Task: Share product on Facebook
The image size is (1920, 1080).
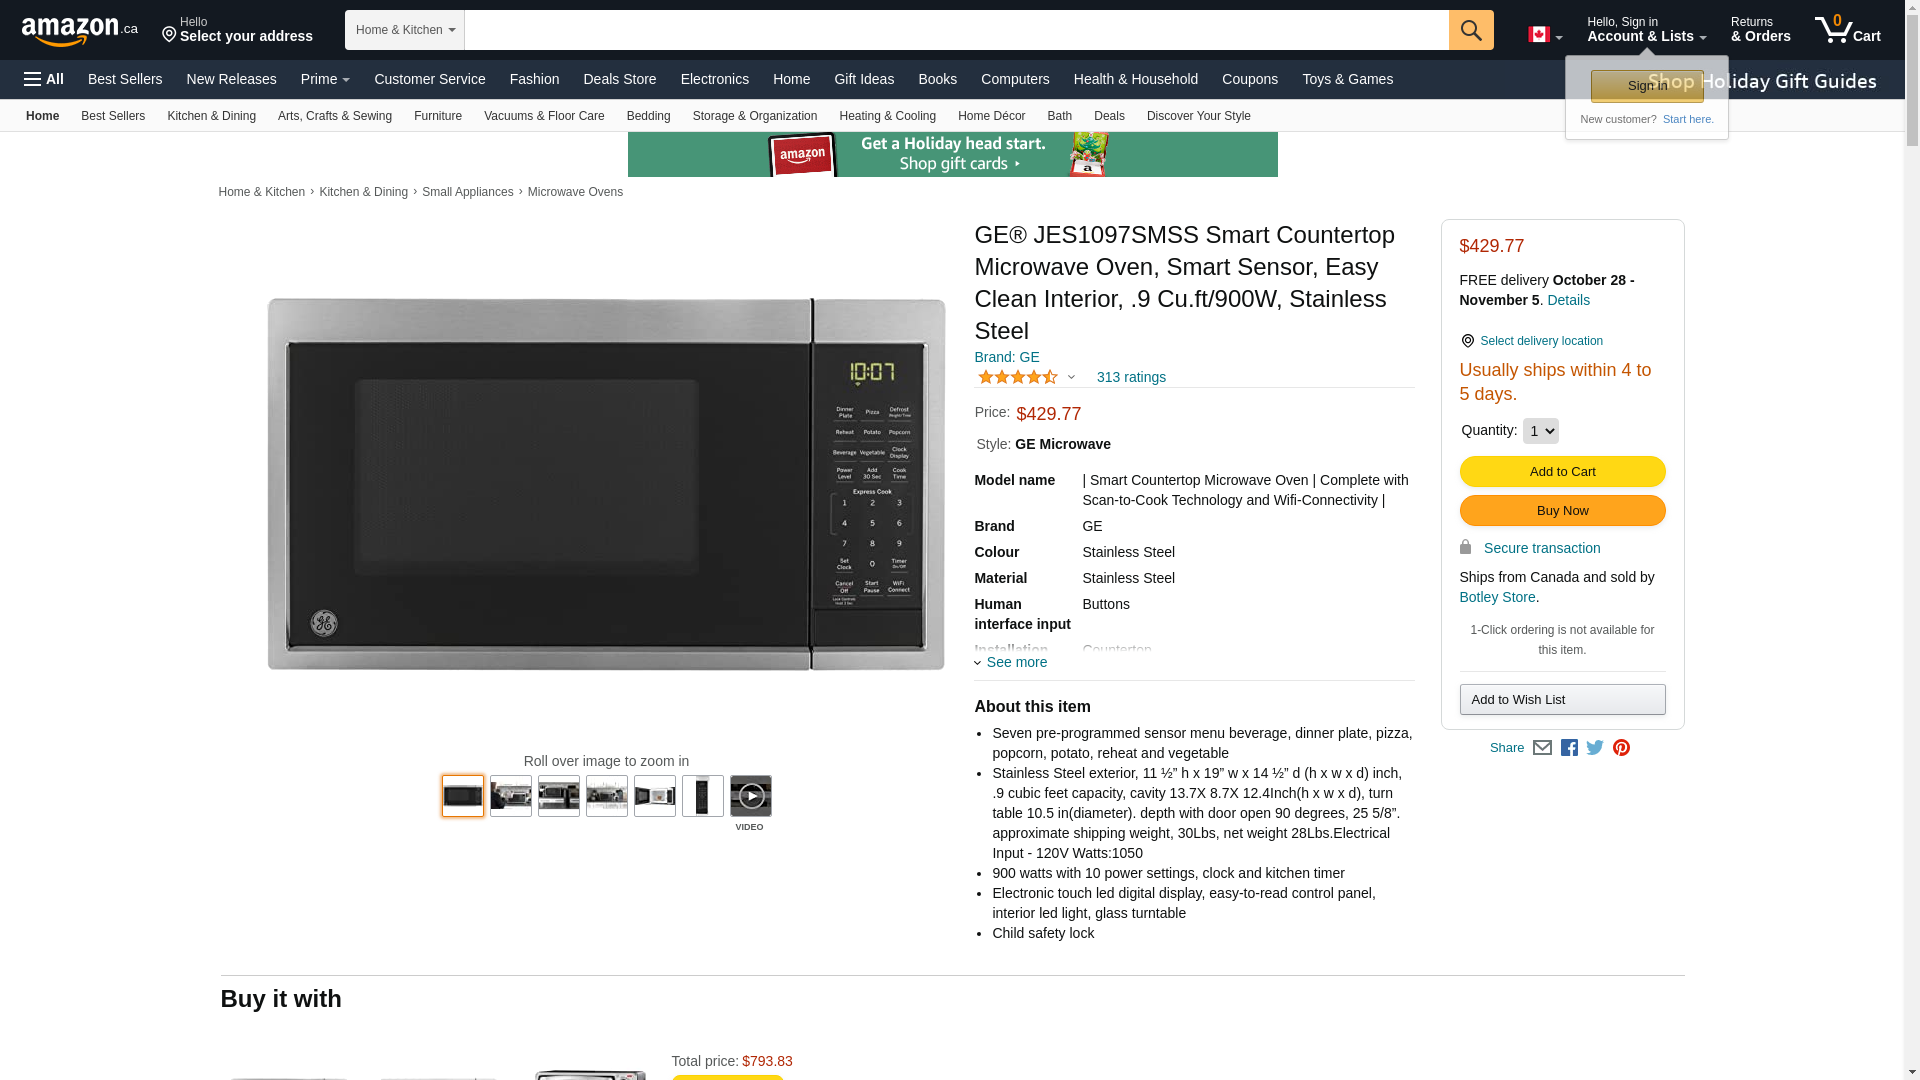Action: (x=1569, y=748)
